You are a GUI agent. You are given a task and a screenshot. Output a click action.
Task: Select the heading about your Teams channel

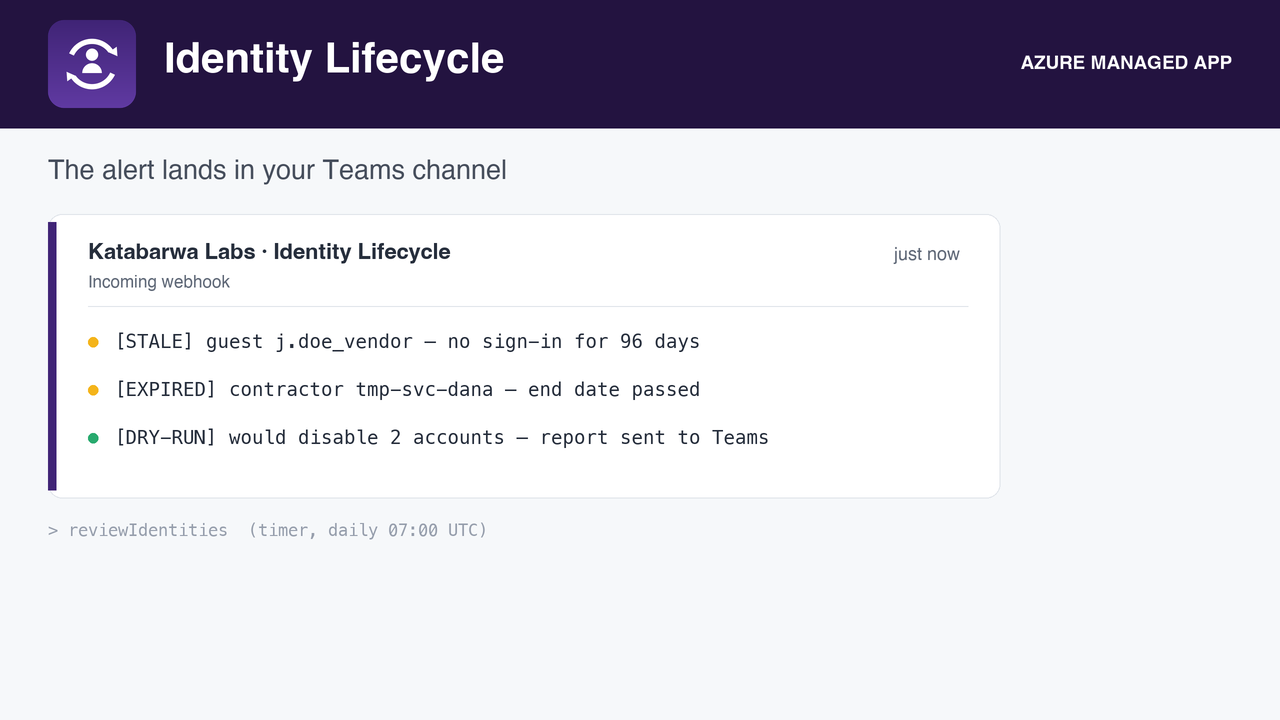coord(277,170)
